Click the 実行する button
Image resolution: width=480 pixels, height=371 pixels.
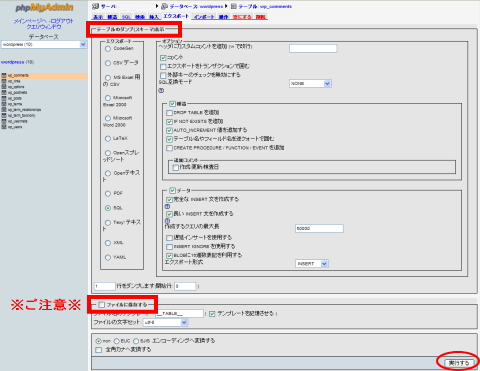coord(459,363)
